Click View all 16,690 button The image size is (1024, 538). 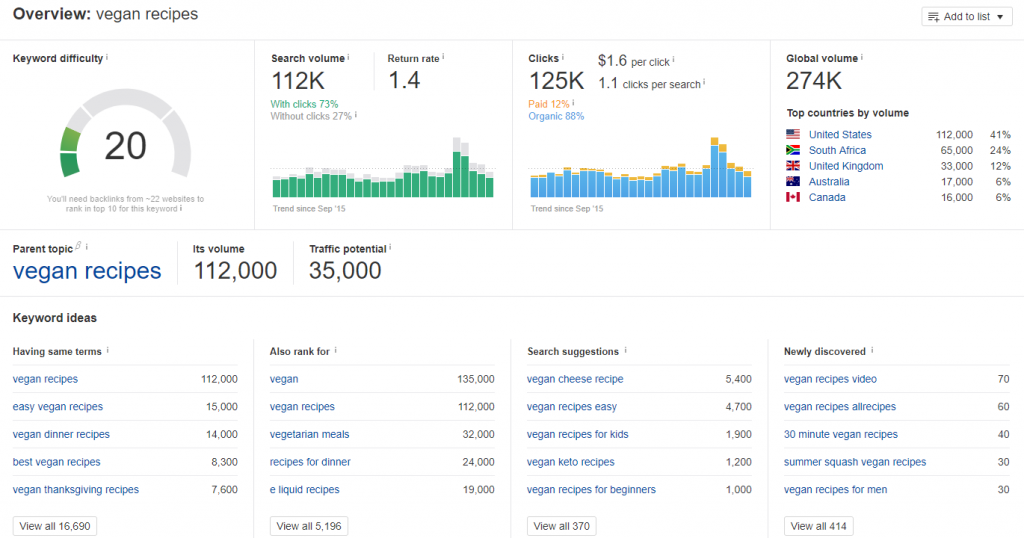pos(55,526)
